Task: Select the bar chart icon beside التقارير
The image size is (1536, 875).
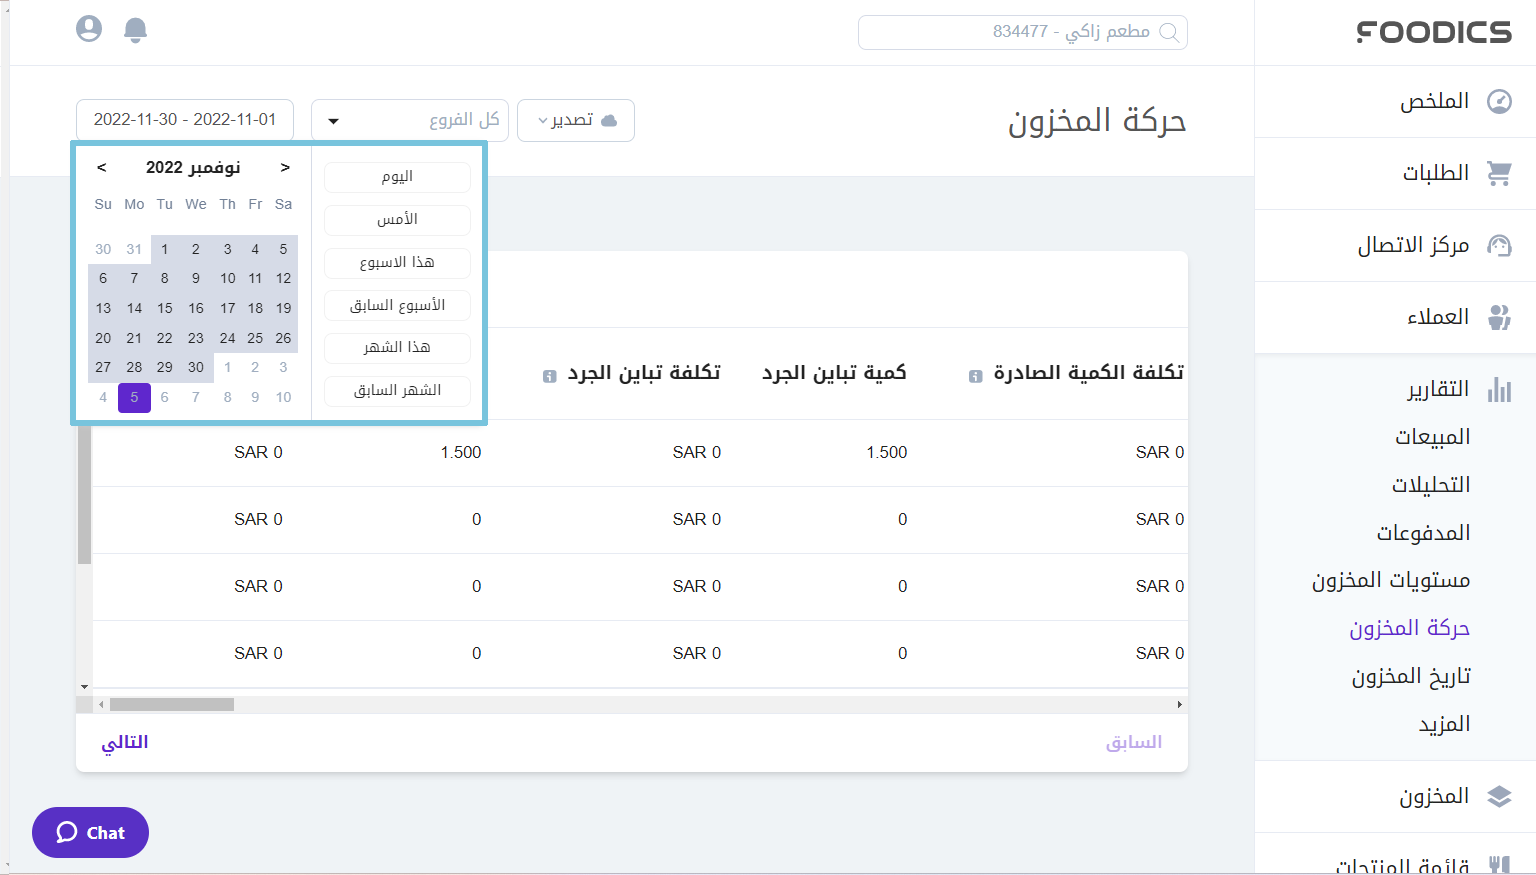Action: pos(1499,390)
